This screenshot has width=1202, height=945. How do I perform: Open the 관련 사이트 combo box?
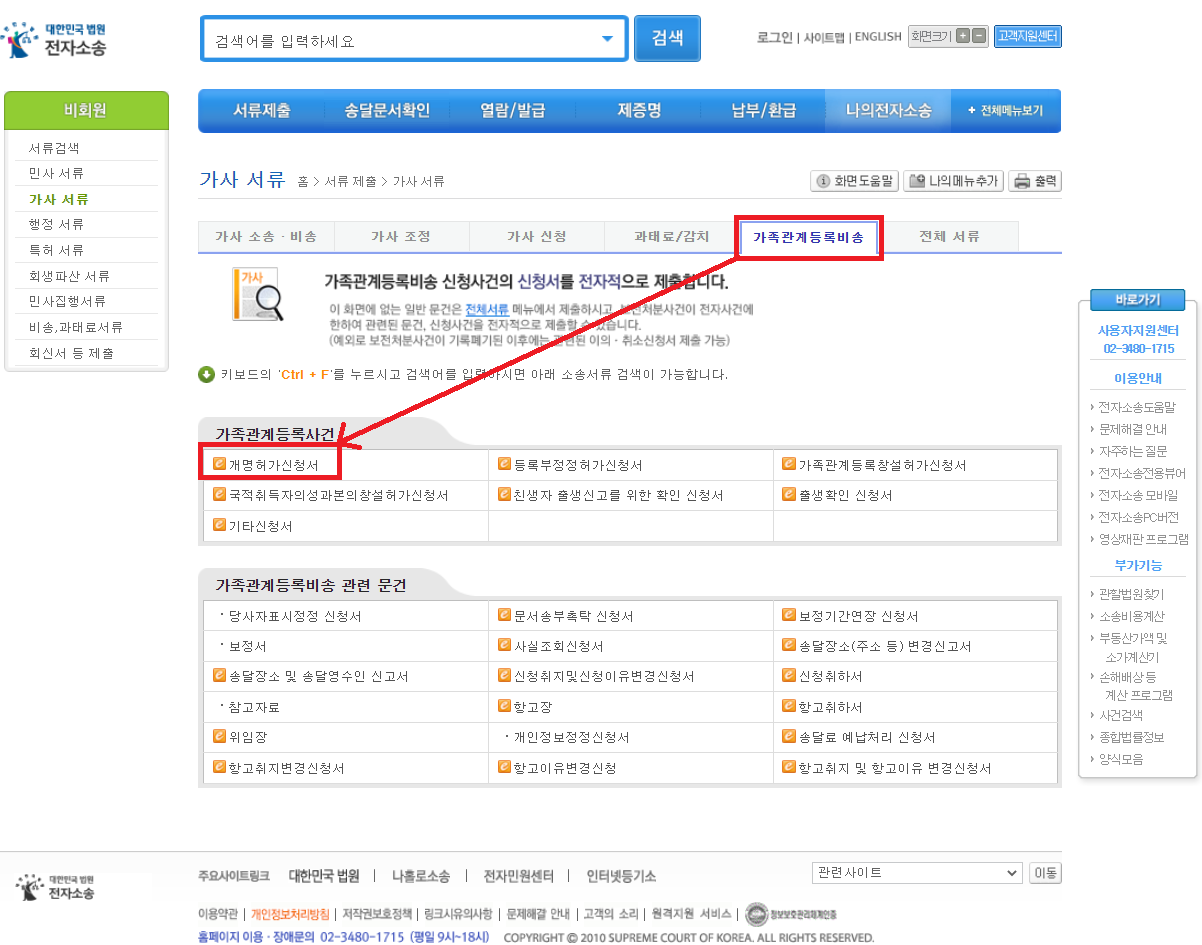[915, 872]
